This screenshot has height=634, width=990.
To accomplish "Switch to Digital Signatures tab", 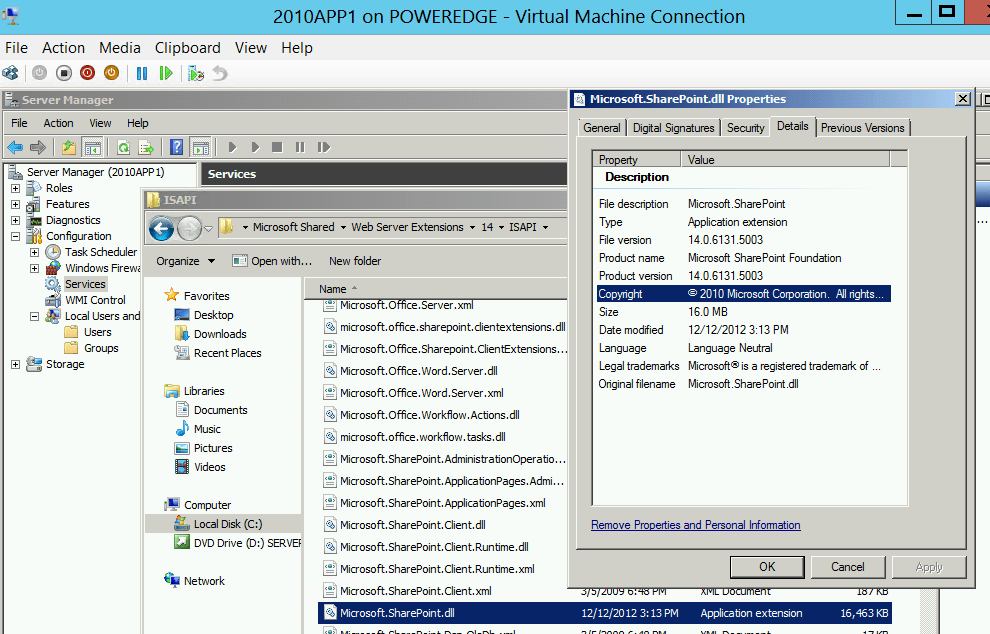I will tap(673, 128).
